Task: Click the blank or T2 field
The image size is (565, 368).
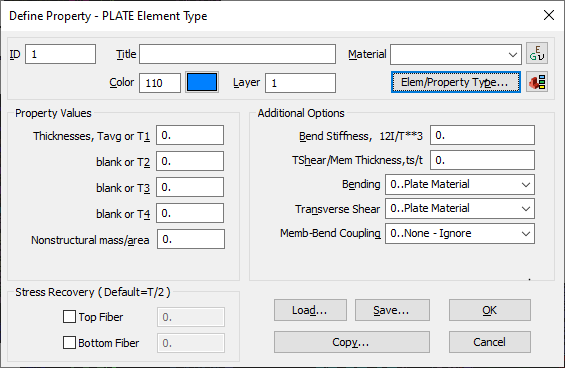Action: (190, 161)
